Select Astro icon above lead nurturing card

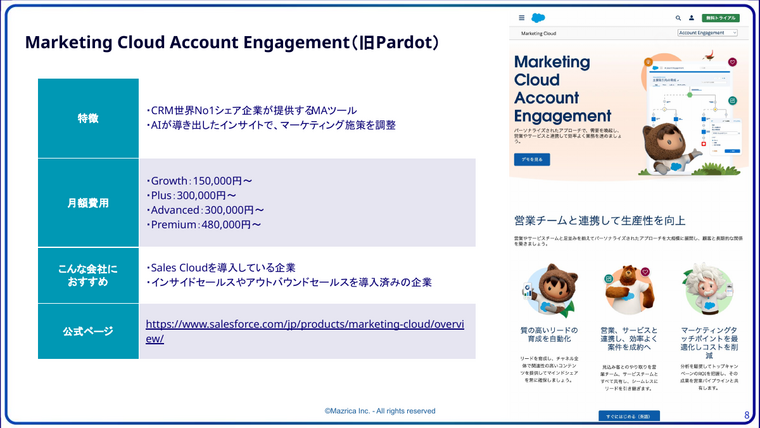tap(550, 290)
